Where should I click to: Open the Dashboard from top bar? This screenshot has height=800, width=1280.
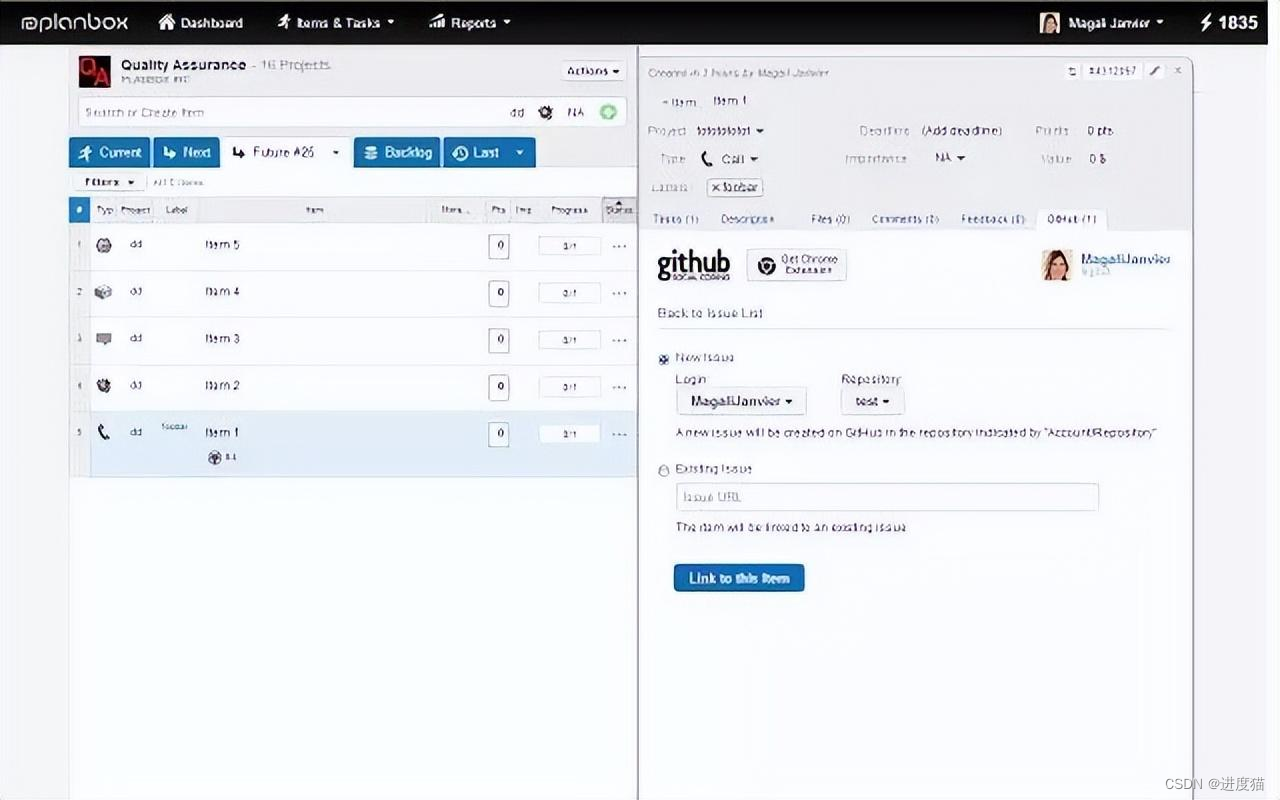(x=201, y=22)
